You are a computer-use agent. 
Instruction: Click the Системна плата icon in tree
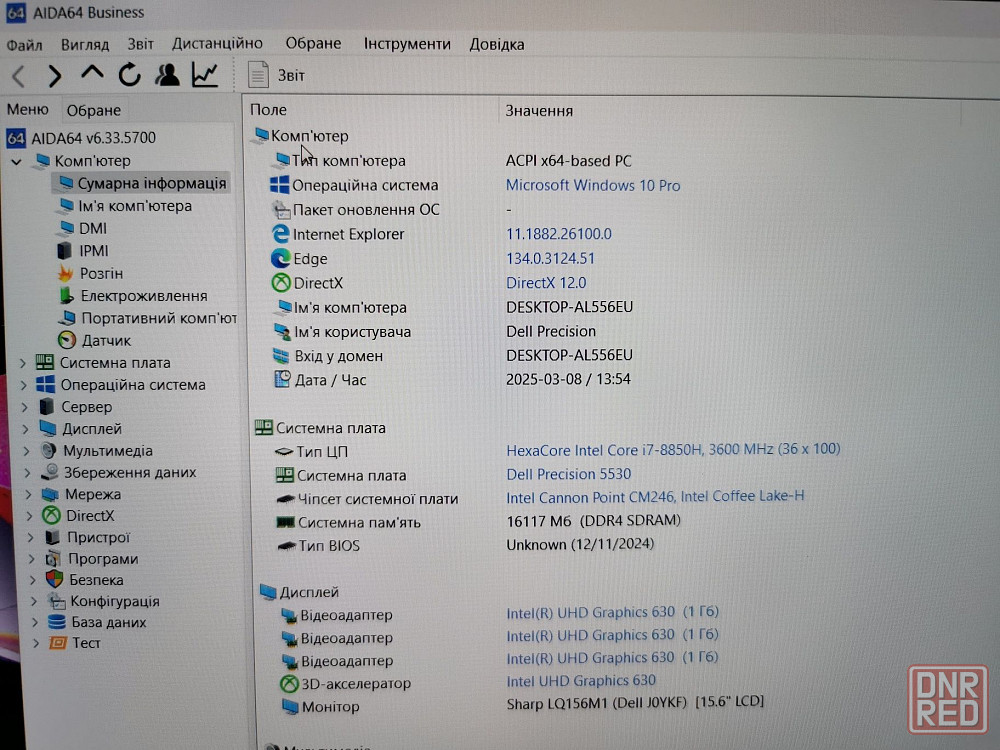point(45,362)
